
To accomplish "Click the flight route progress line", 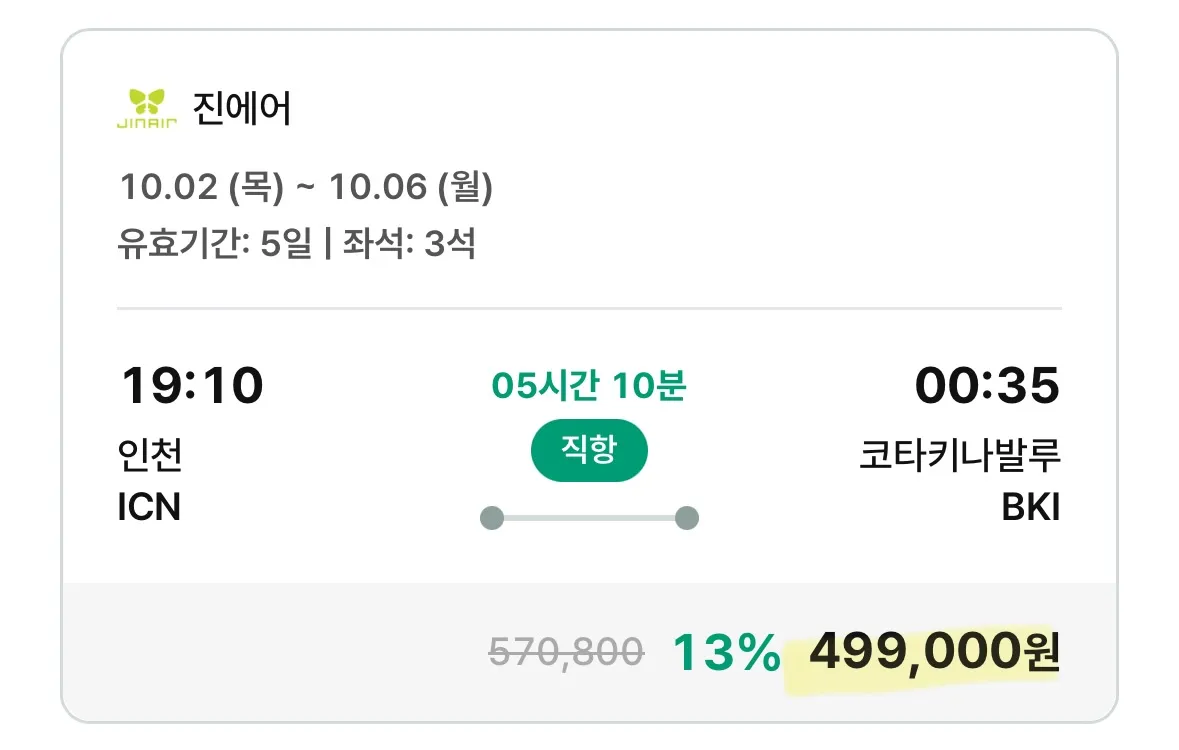I will 589,518.
